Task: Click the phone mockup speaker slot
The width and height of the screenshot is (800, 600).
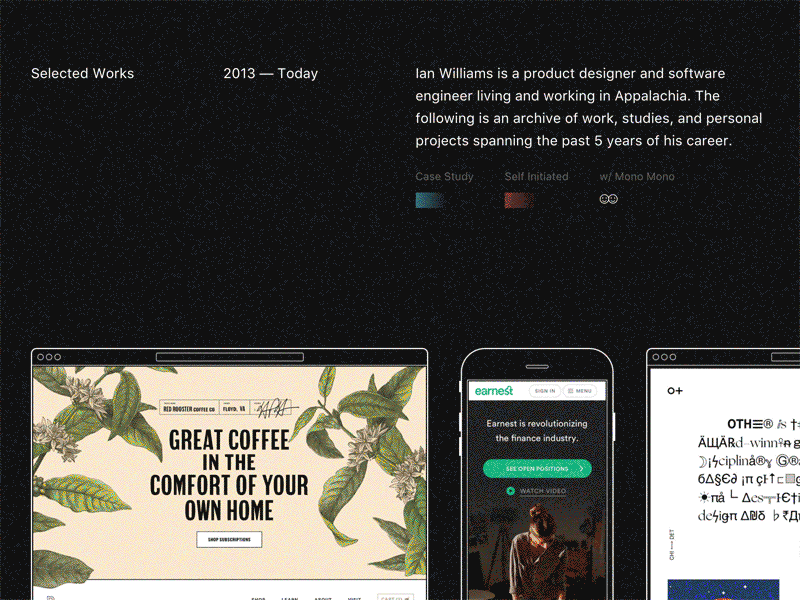Action: point(537,366)
